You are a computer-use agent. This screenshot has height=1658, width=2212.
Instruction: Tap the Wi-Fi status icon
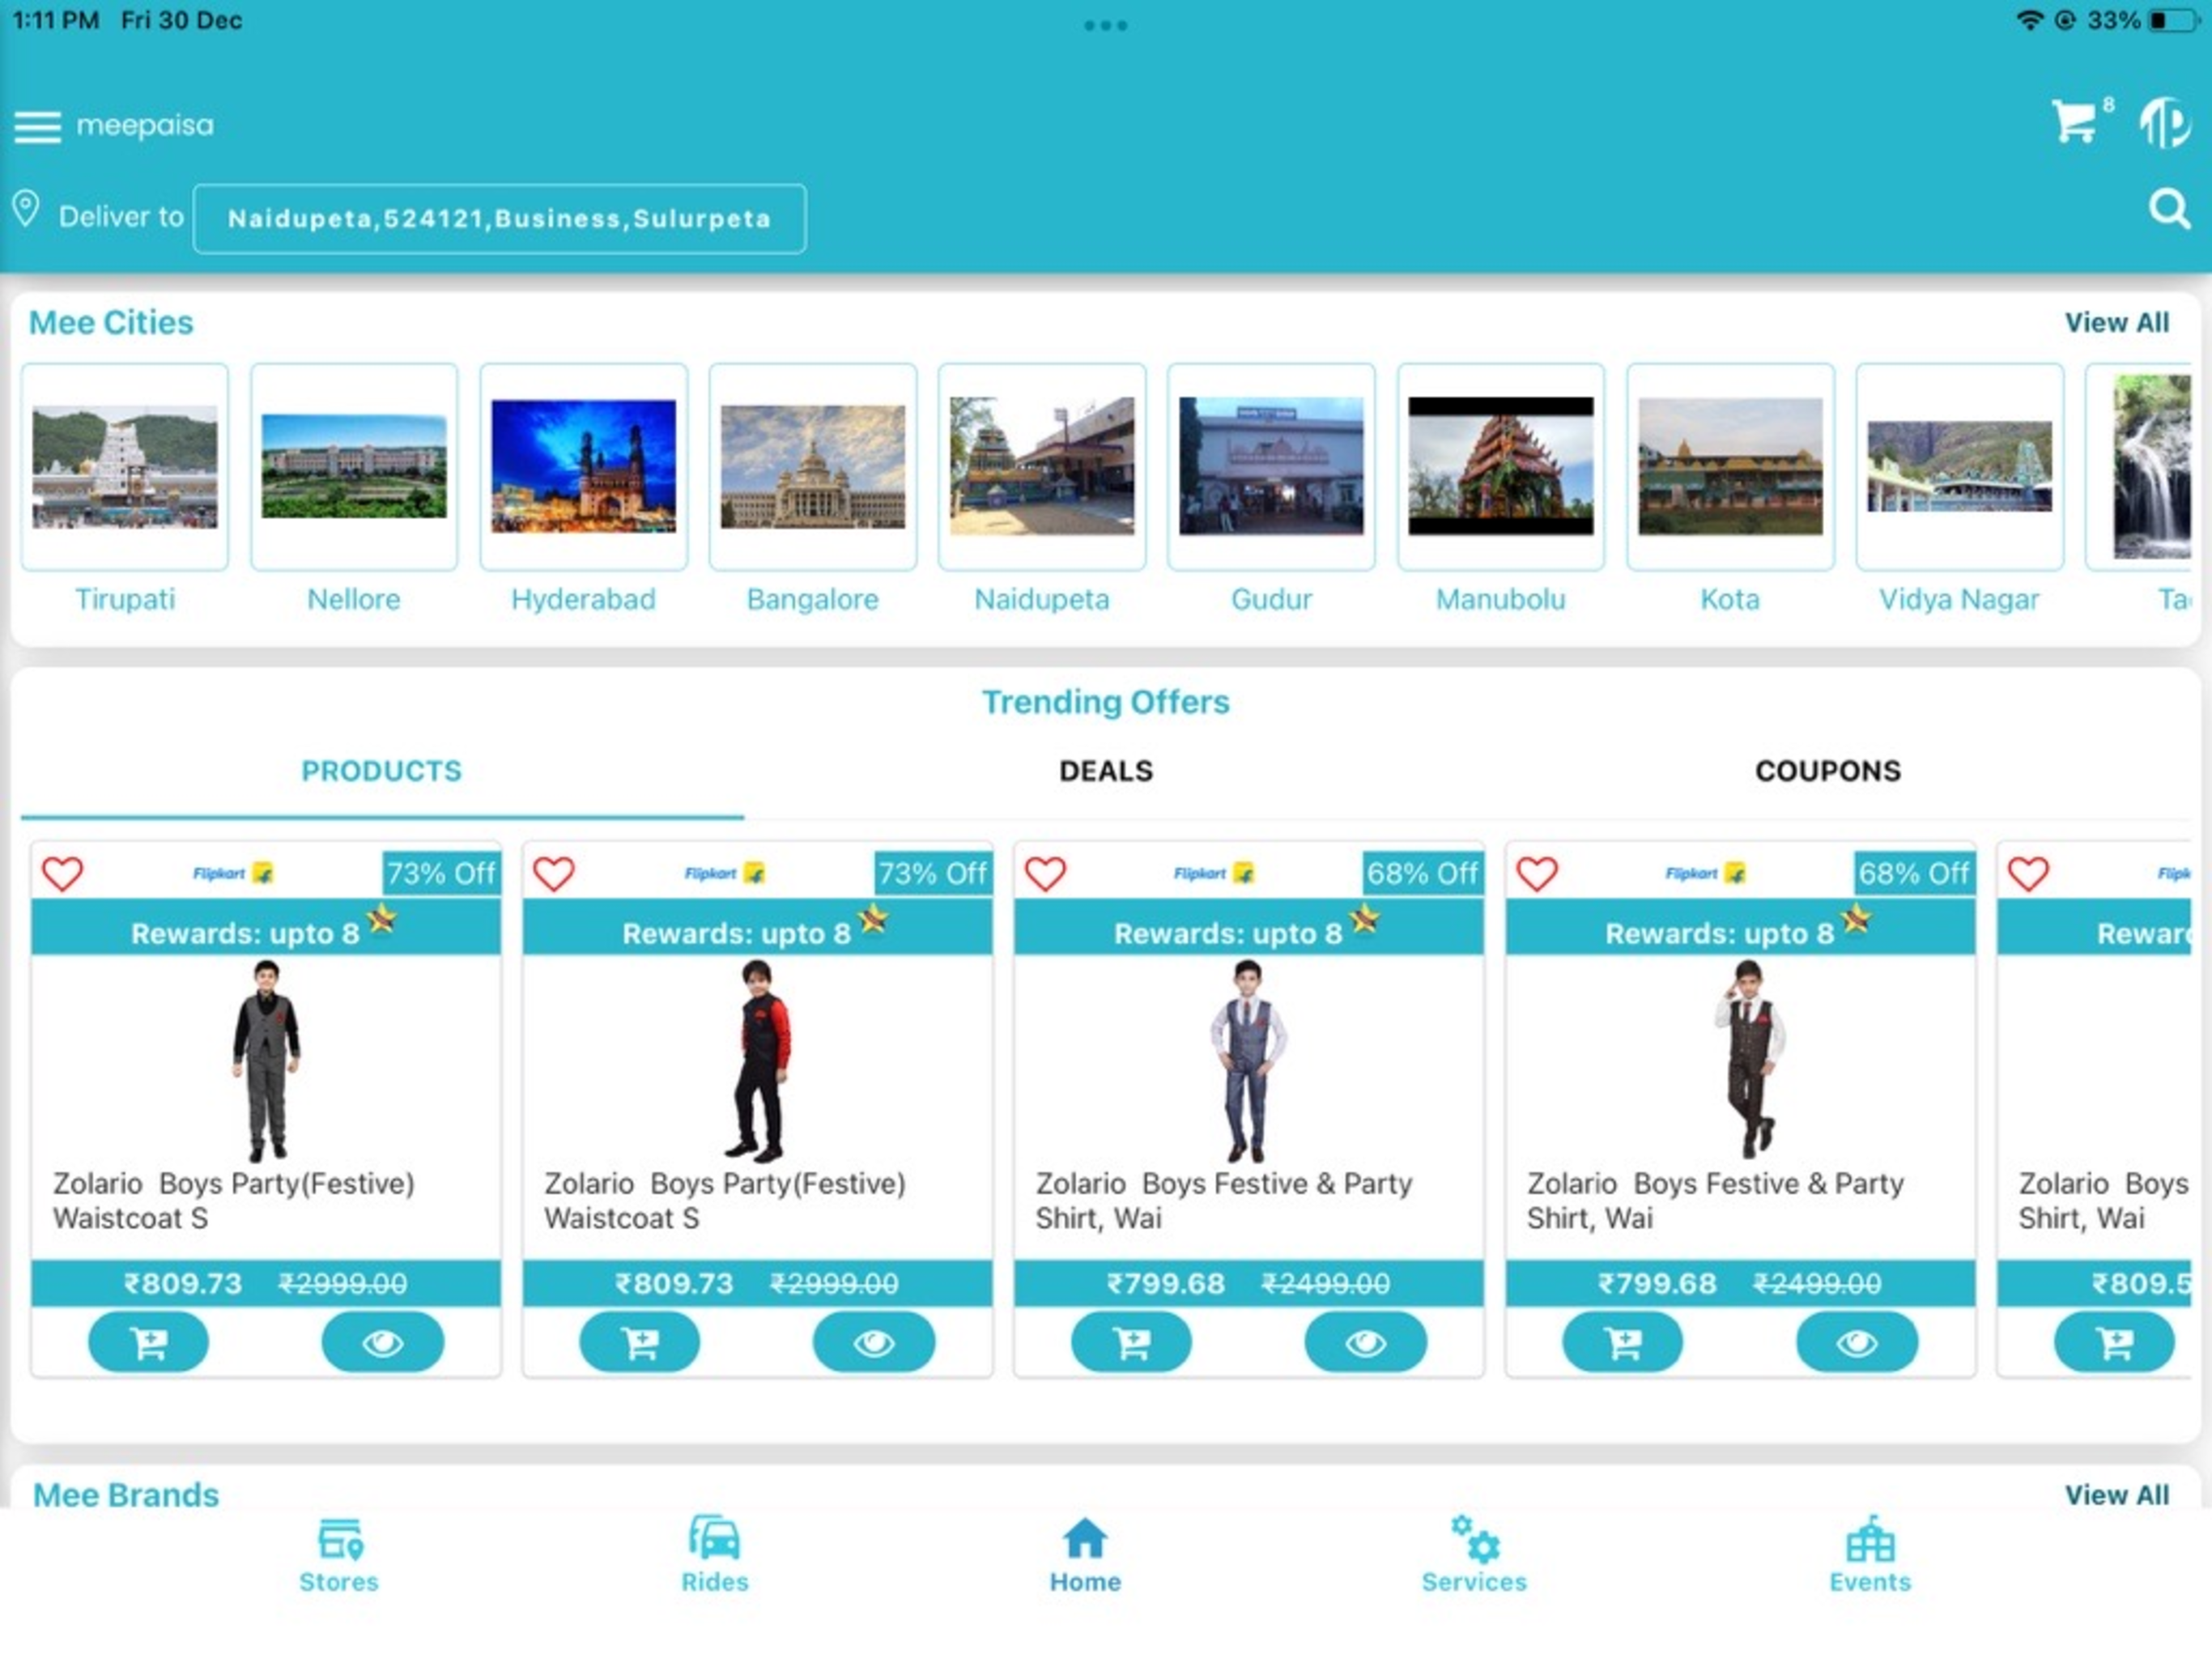click(2029, 20)
